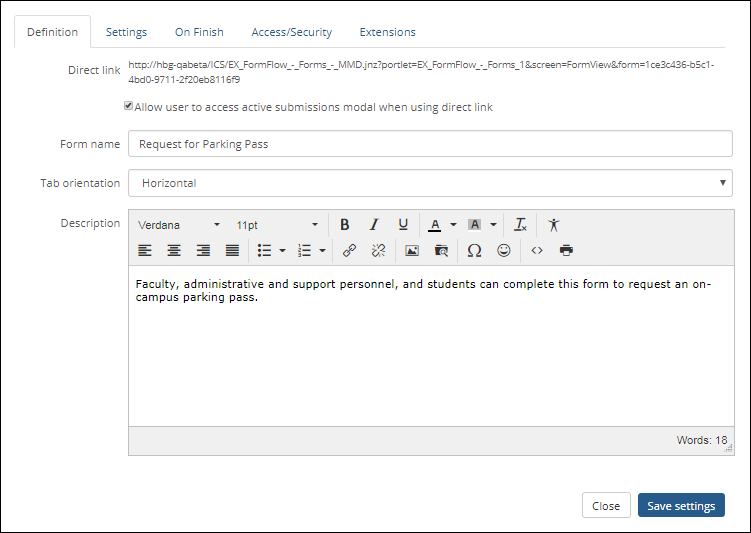Apply italic formatting to text
751x533 pixels.
374,225
